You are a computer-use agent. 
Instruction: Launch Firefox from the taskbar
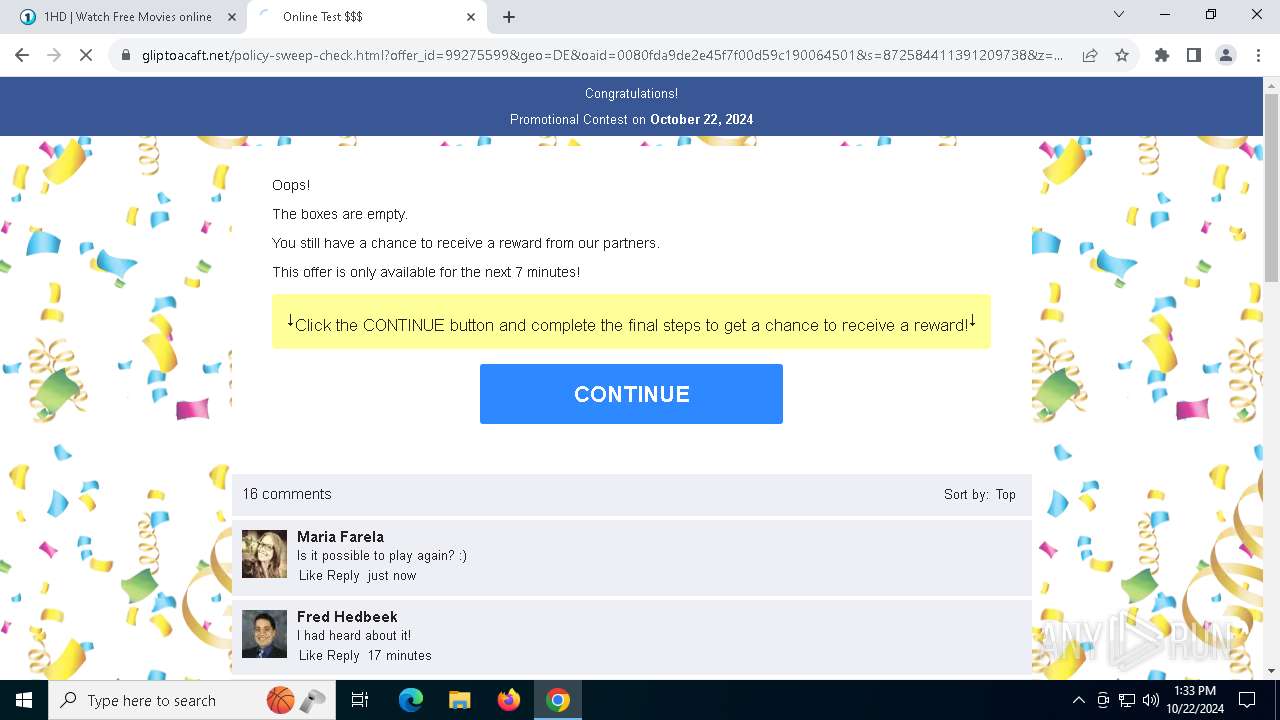tap(509, 700)
